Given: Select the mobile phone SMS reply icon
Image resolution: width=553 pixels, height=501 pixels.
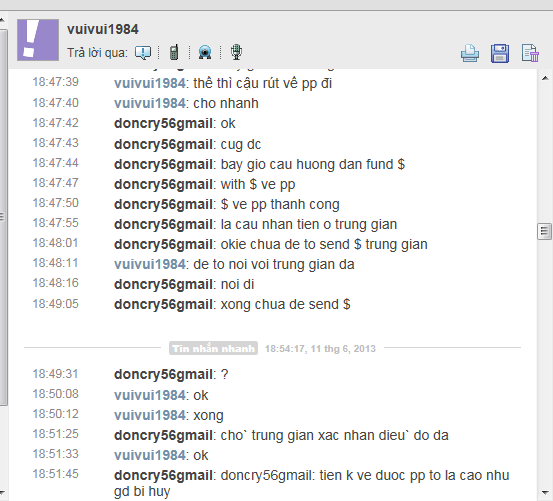Looking at the screenshot, I should coord(174,53).
